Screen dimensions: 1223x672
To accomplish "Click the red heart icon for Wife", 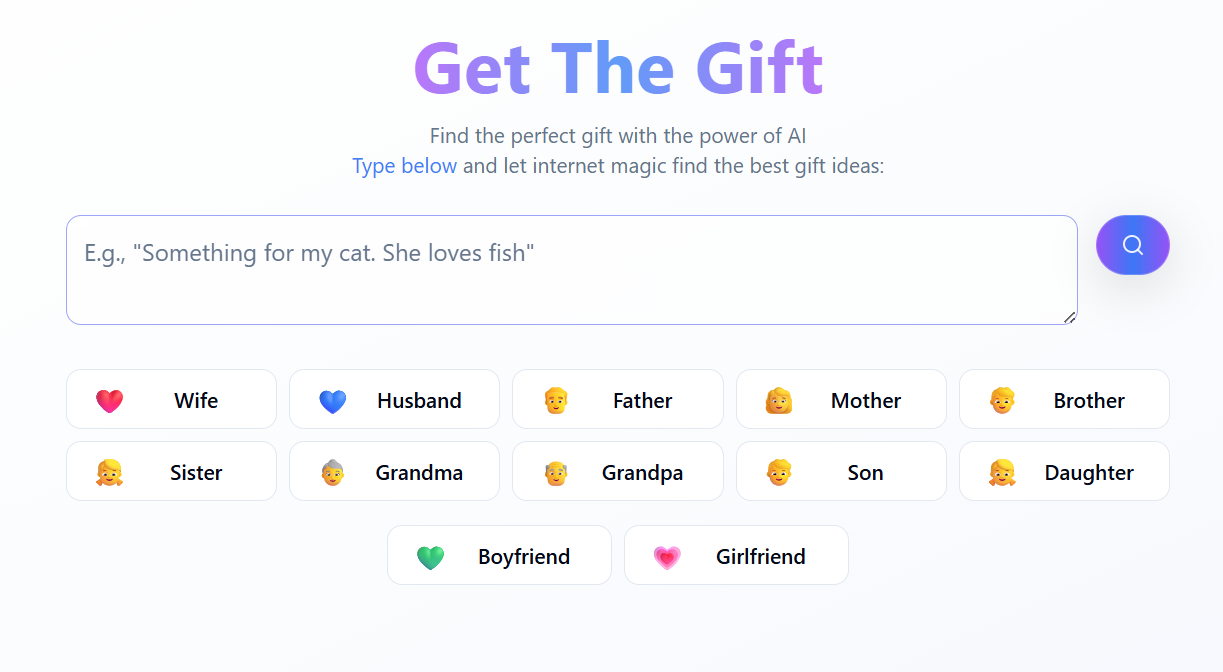I will pos(109,401).
